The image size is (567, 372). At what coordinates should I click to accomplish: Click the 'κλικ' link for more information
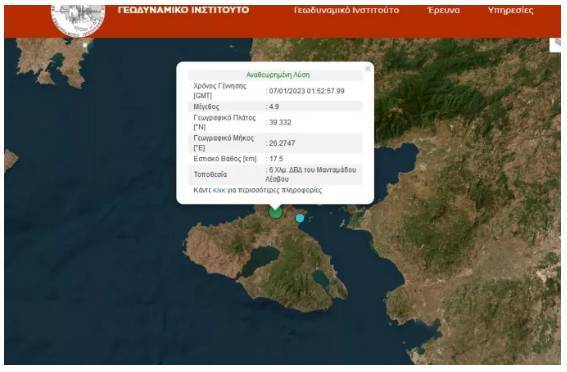219,190
